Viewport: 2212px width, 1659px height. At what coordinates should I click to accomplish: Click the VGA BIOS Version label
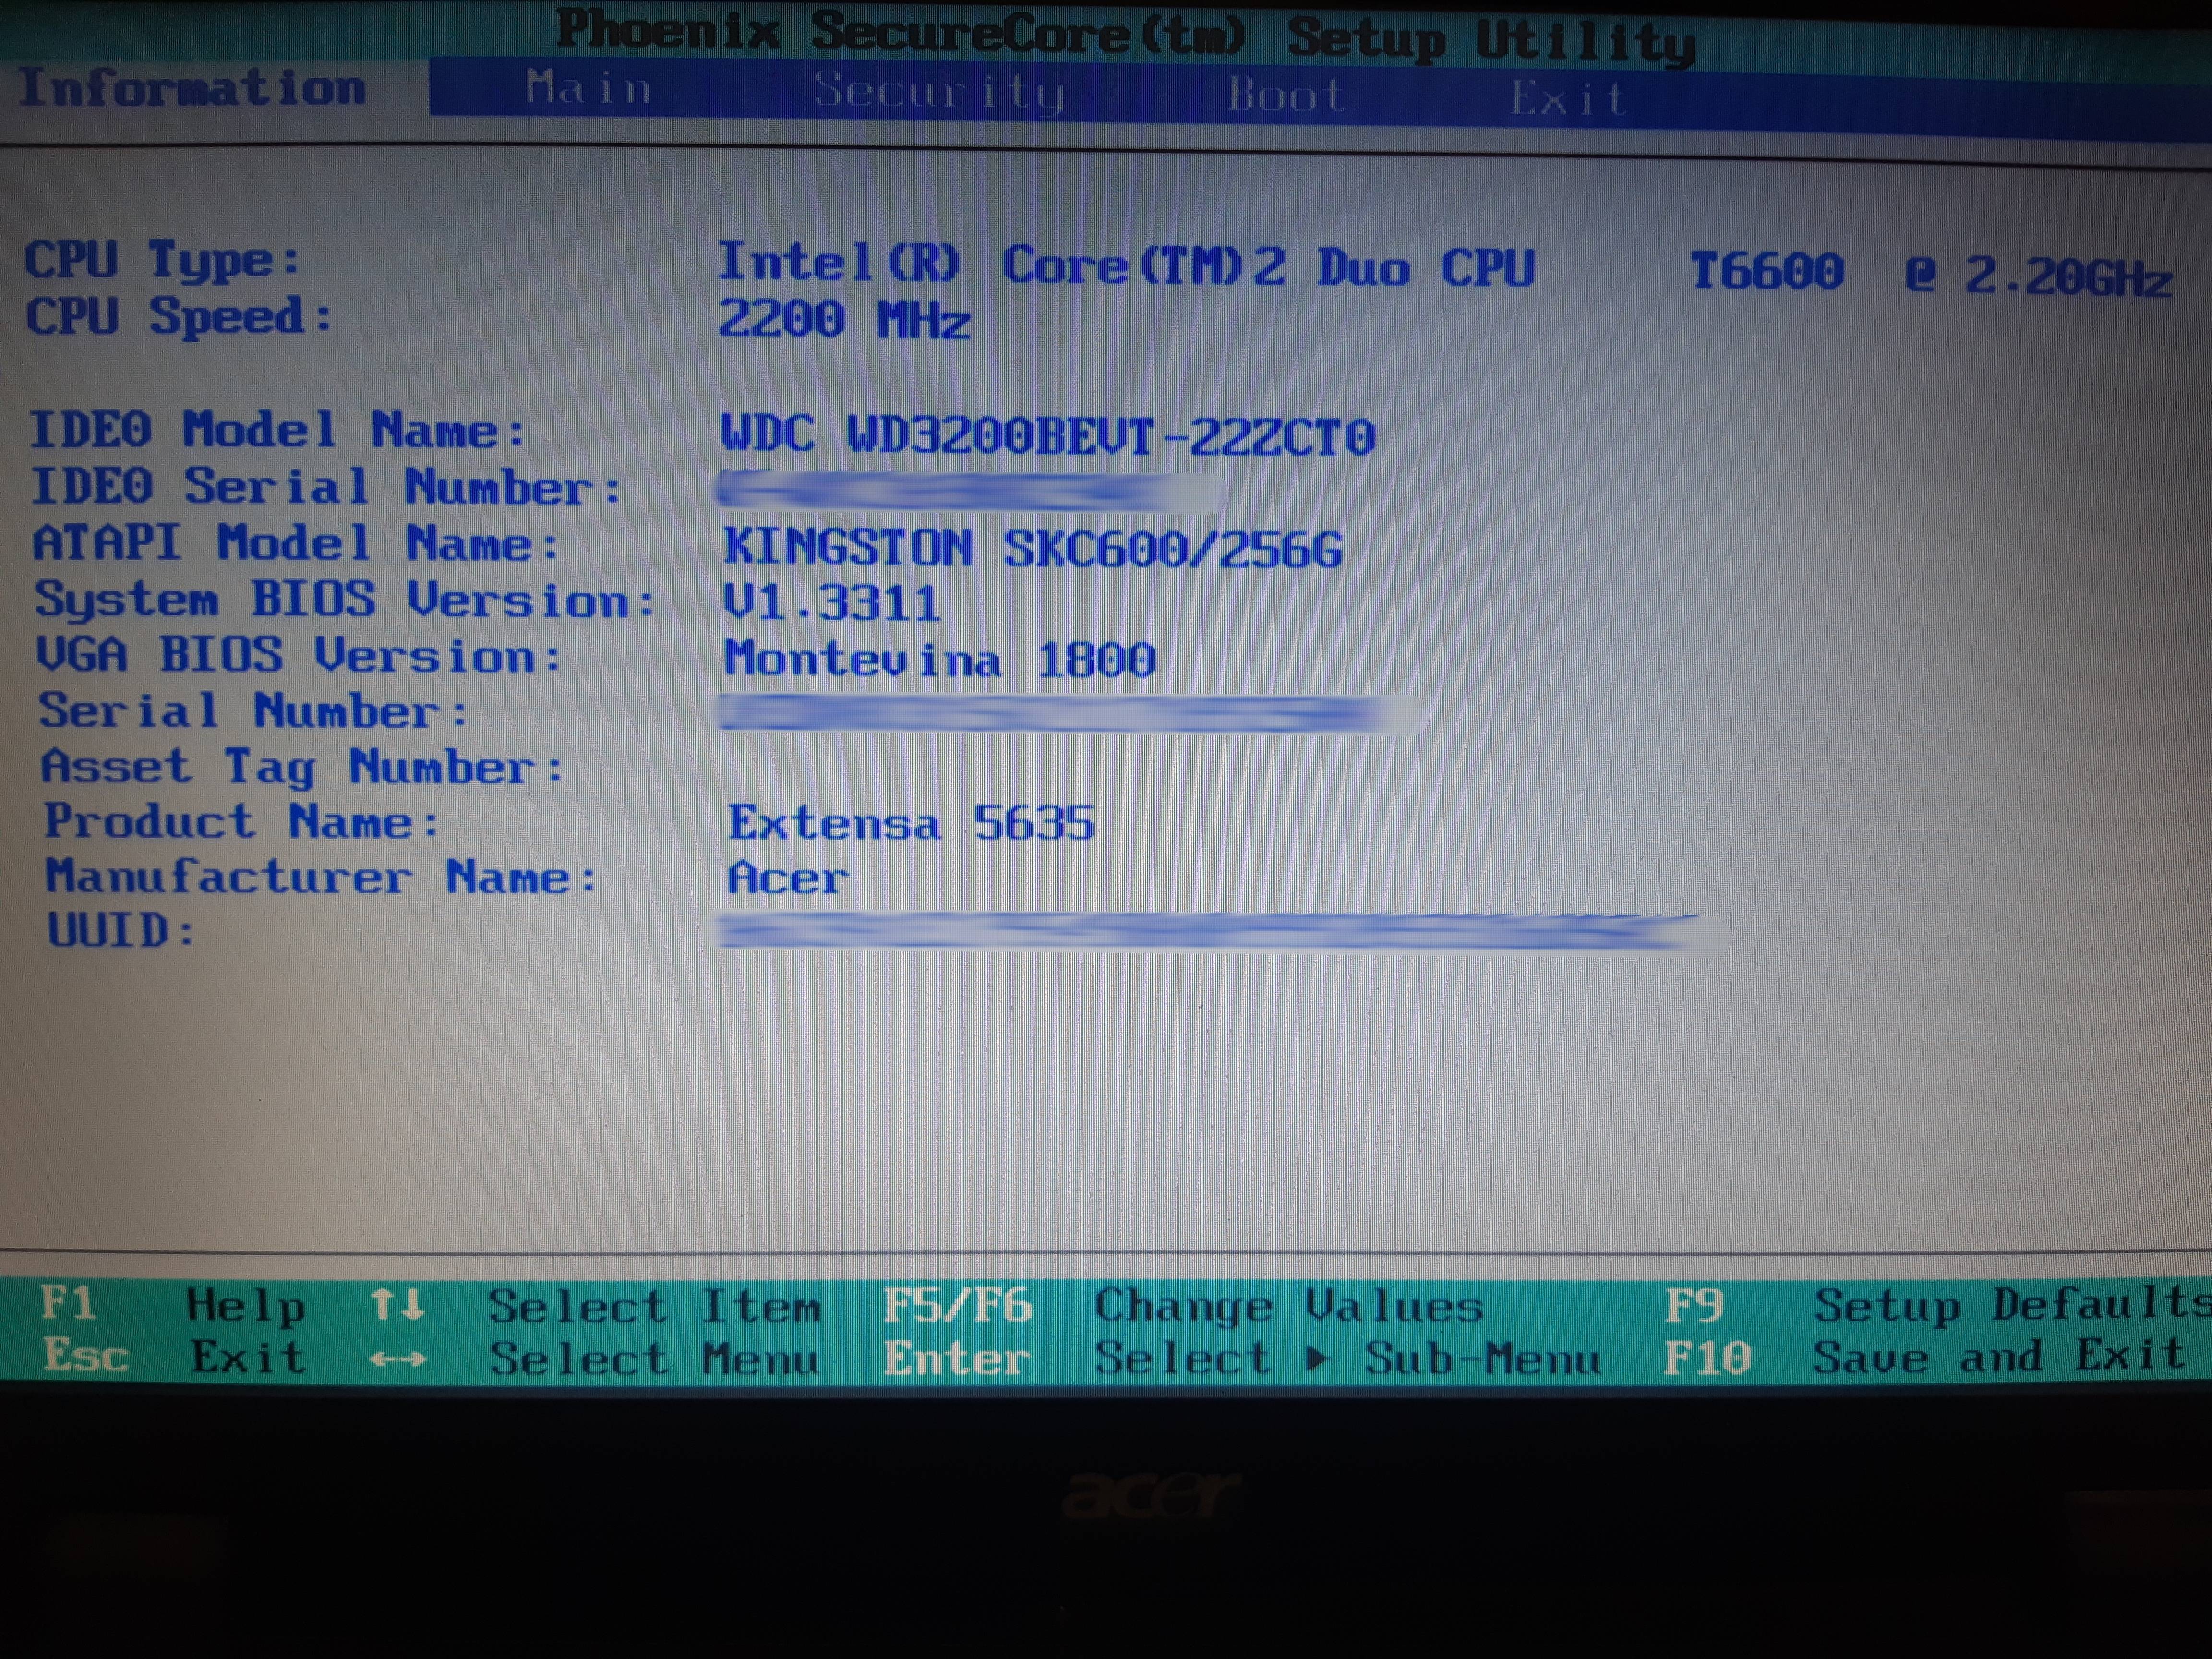[300, 656]
